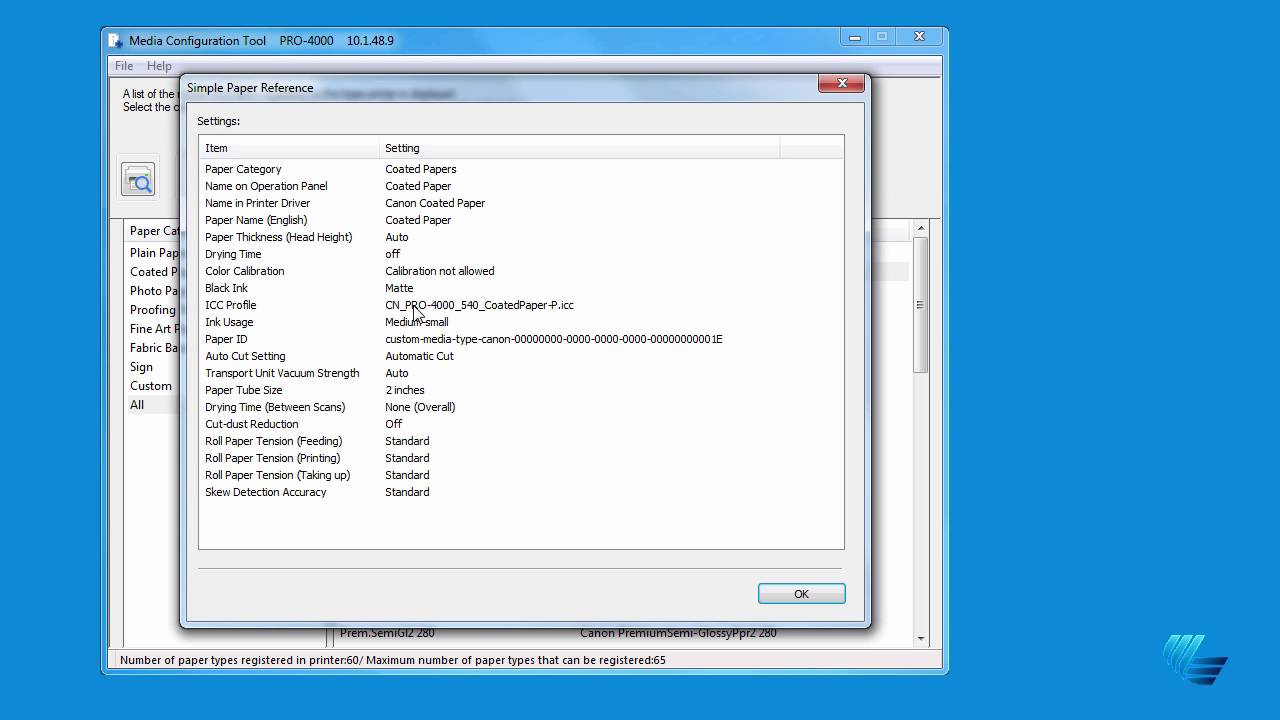Select the Auto Cut Setting row
Screen dimensions: 1280x720
pyautogui.click(x=520, y=356)
